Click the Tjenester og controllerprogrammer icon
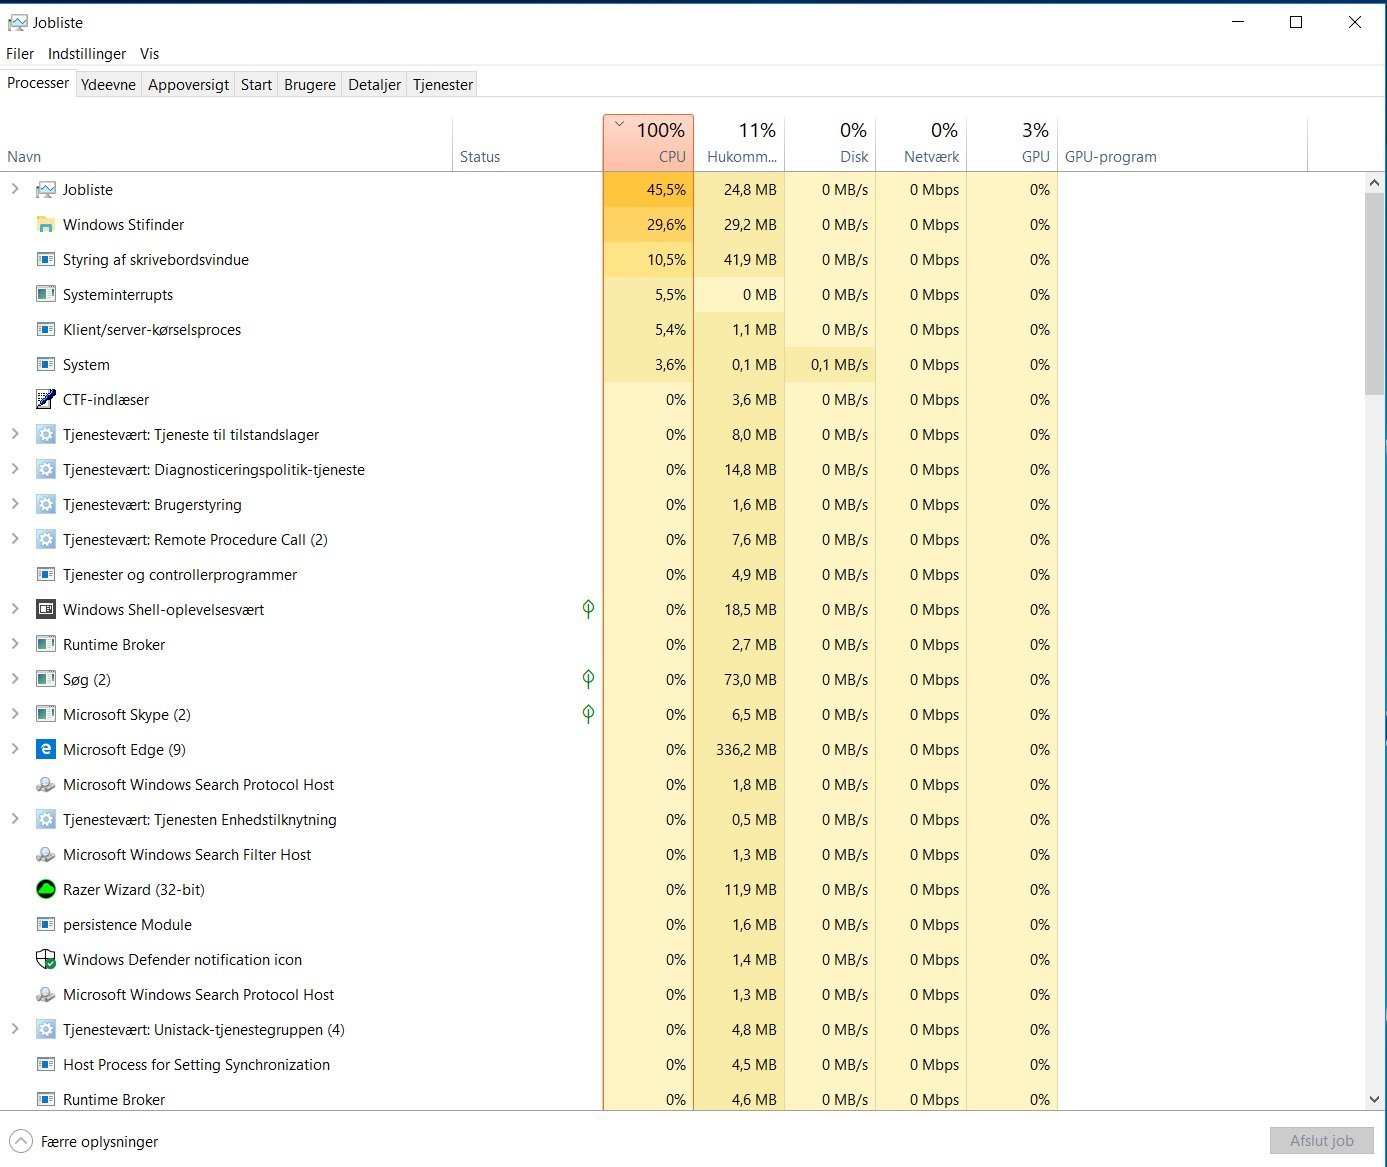This screenshot has height=1167, width=1387. [45, 575]
